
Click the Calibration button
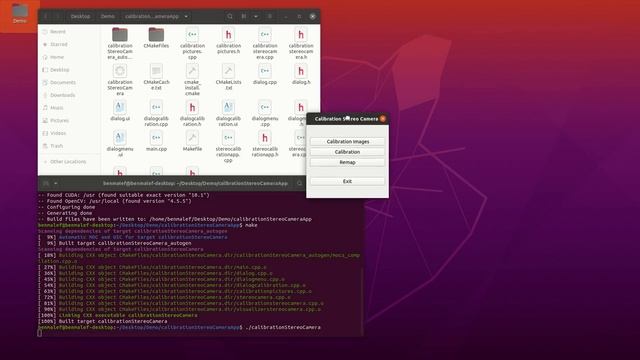tap(347, 152)
